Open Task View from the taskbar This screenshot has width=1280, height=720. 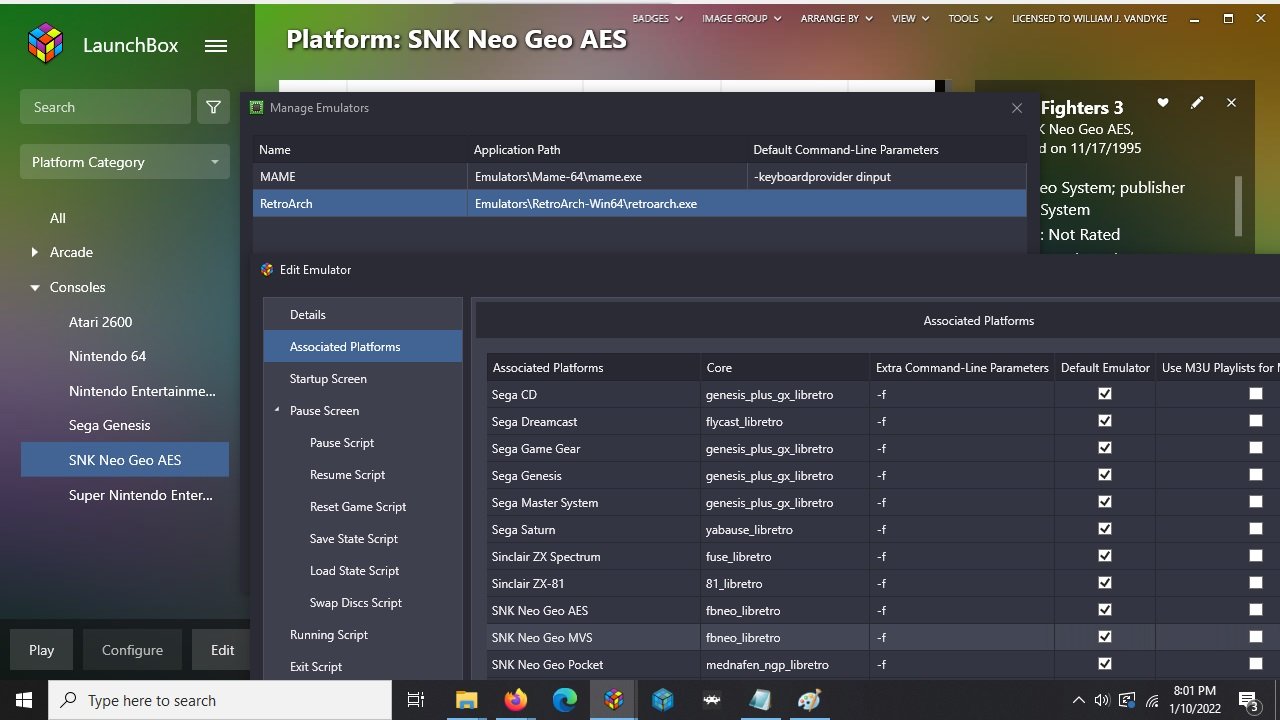coord(416,701)
